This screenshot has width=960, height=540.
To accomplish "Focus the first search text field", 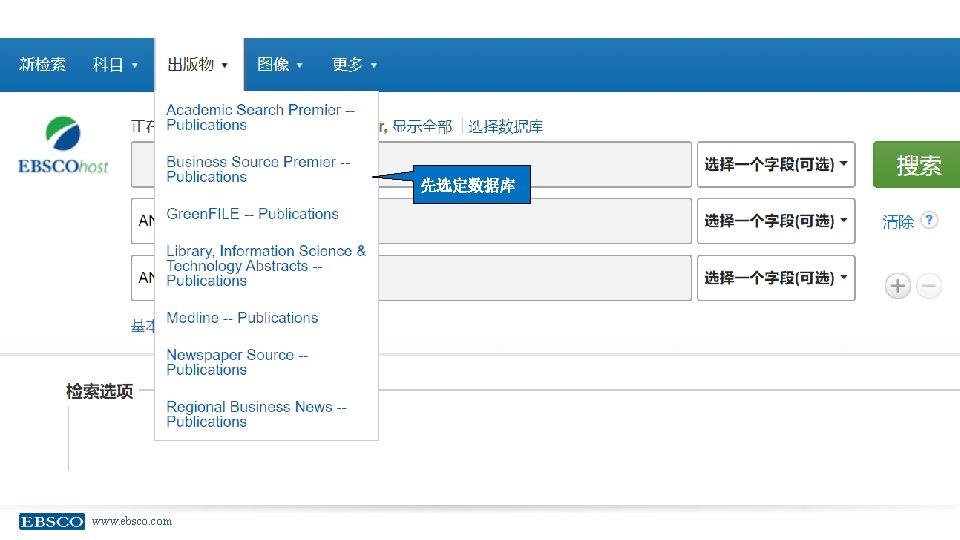I will click(534, 165).
